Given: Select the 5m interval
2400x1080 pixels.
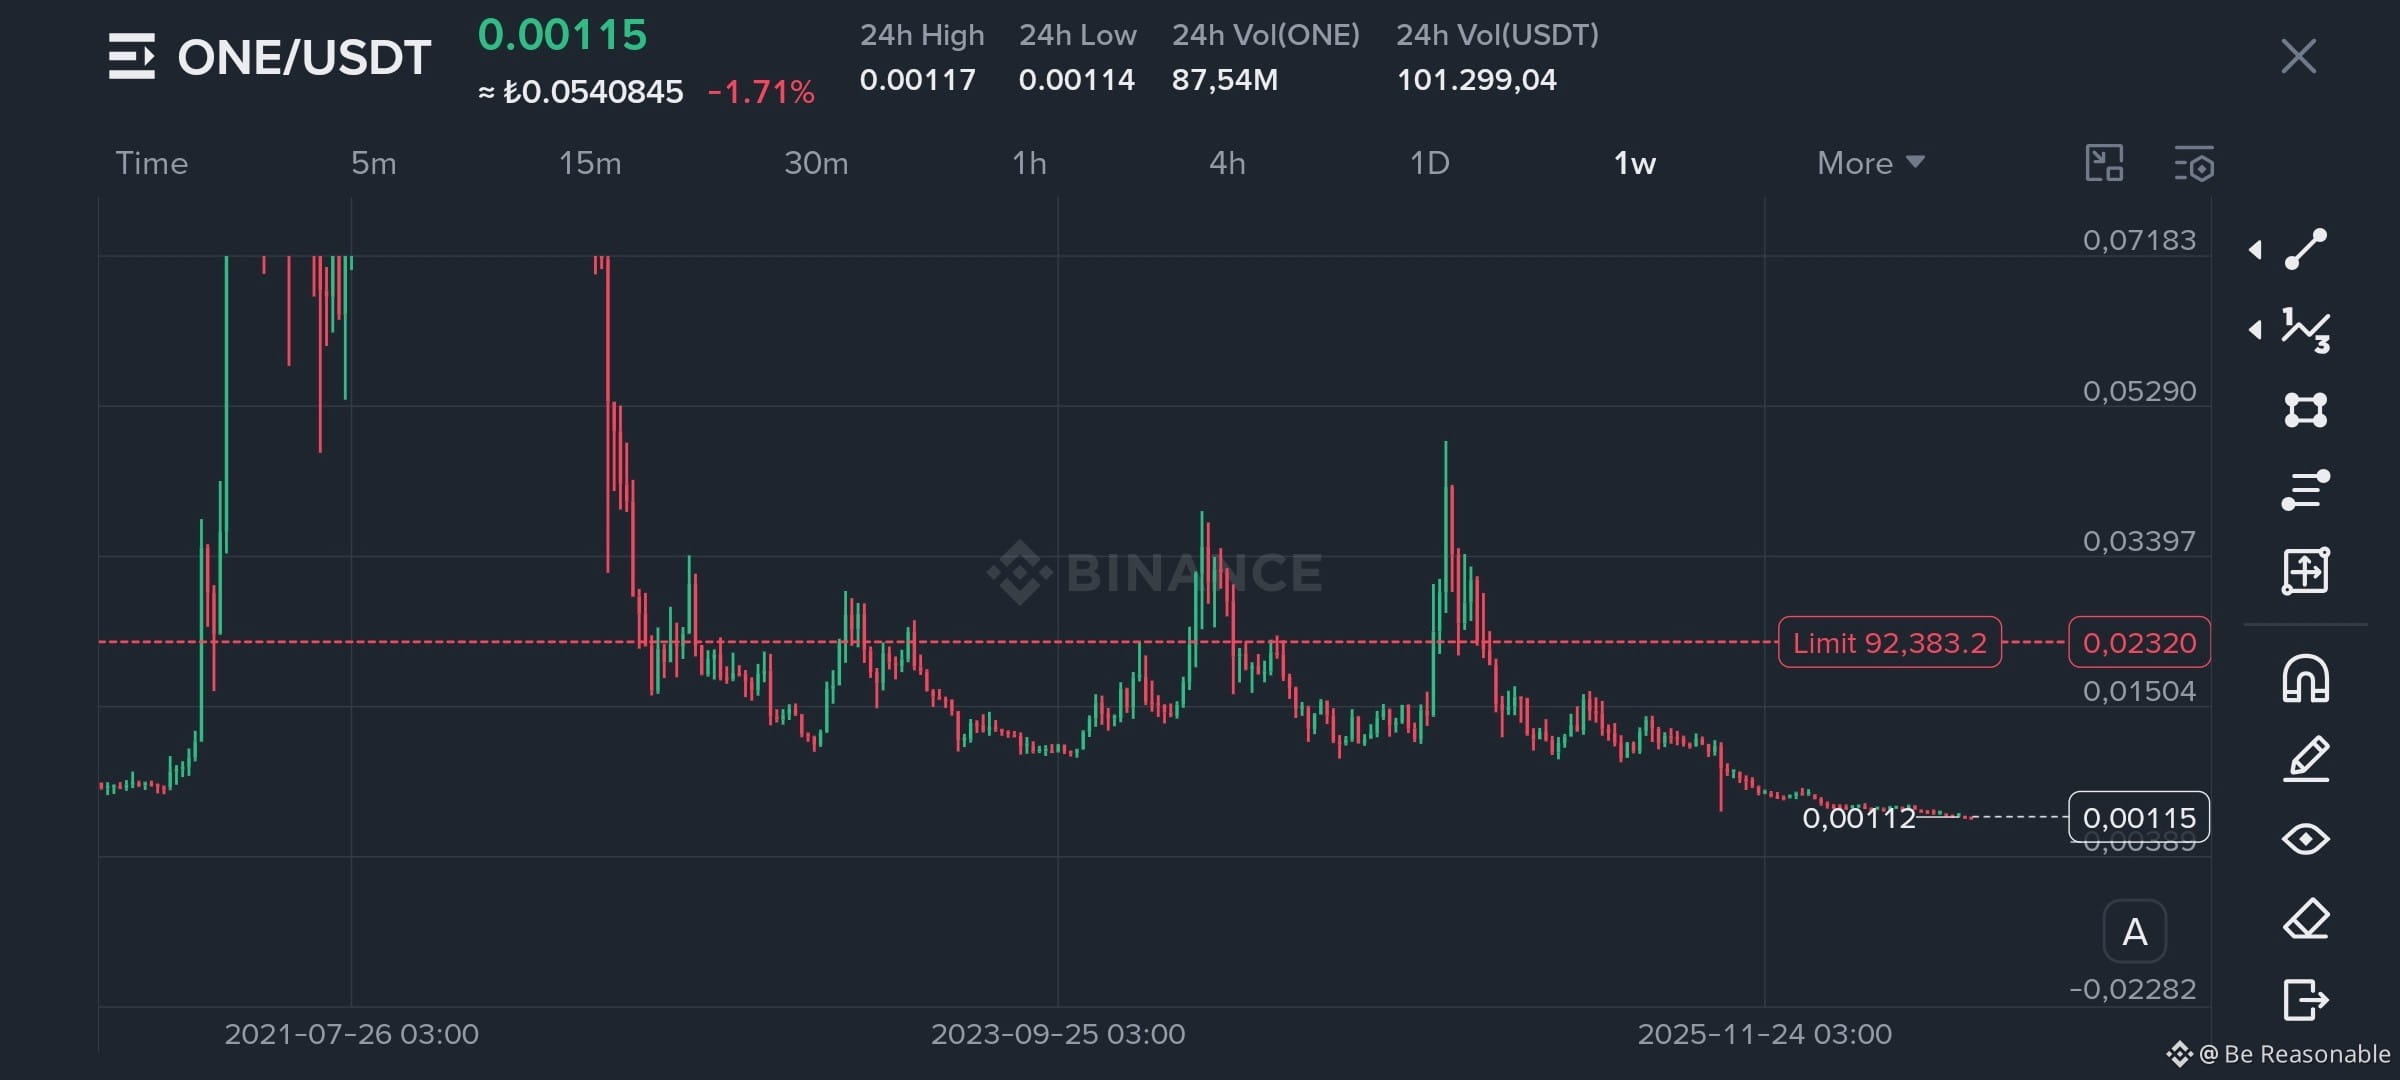Looking at the screenshot, I should point(373,163).
